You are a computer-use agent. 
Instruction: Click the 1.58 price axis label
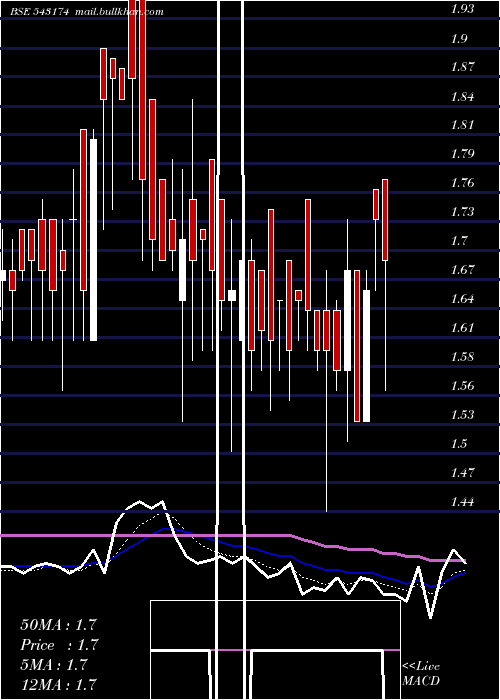pyautogui.click(x=463, y=357)
